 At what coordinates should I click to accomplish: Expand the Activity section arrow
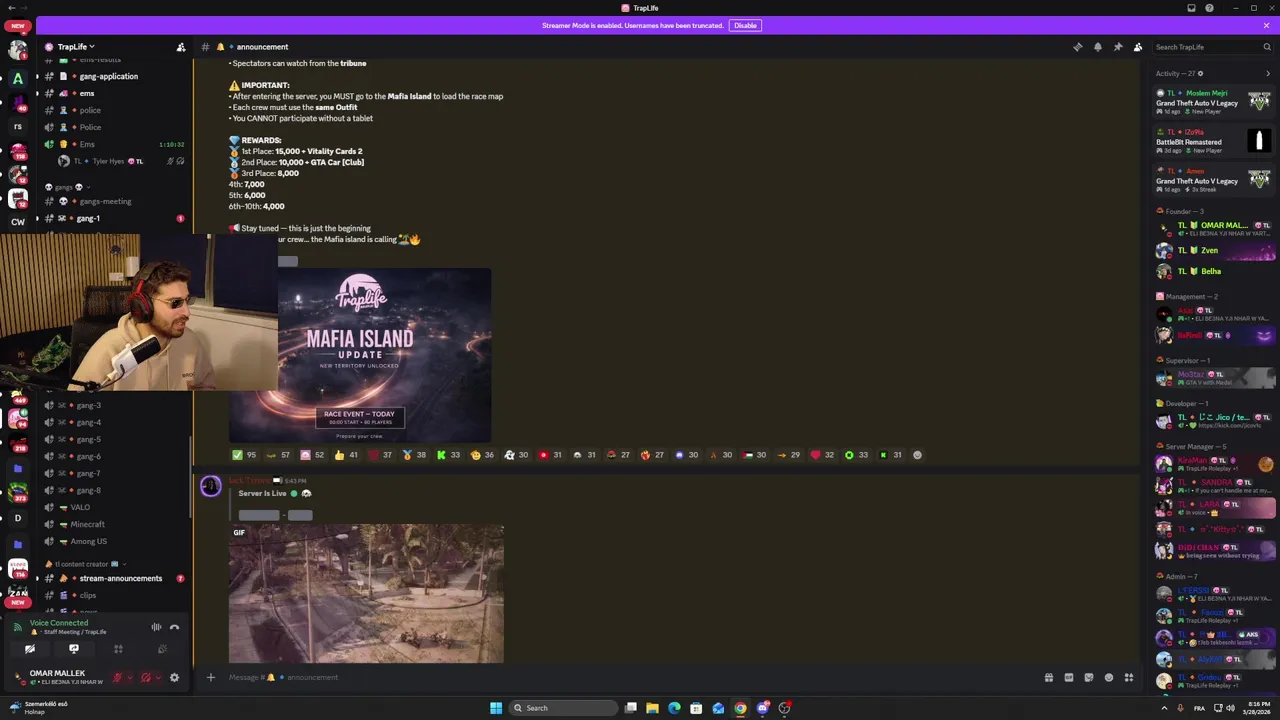pos(1267,73)
